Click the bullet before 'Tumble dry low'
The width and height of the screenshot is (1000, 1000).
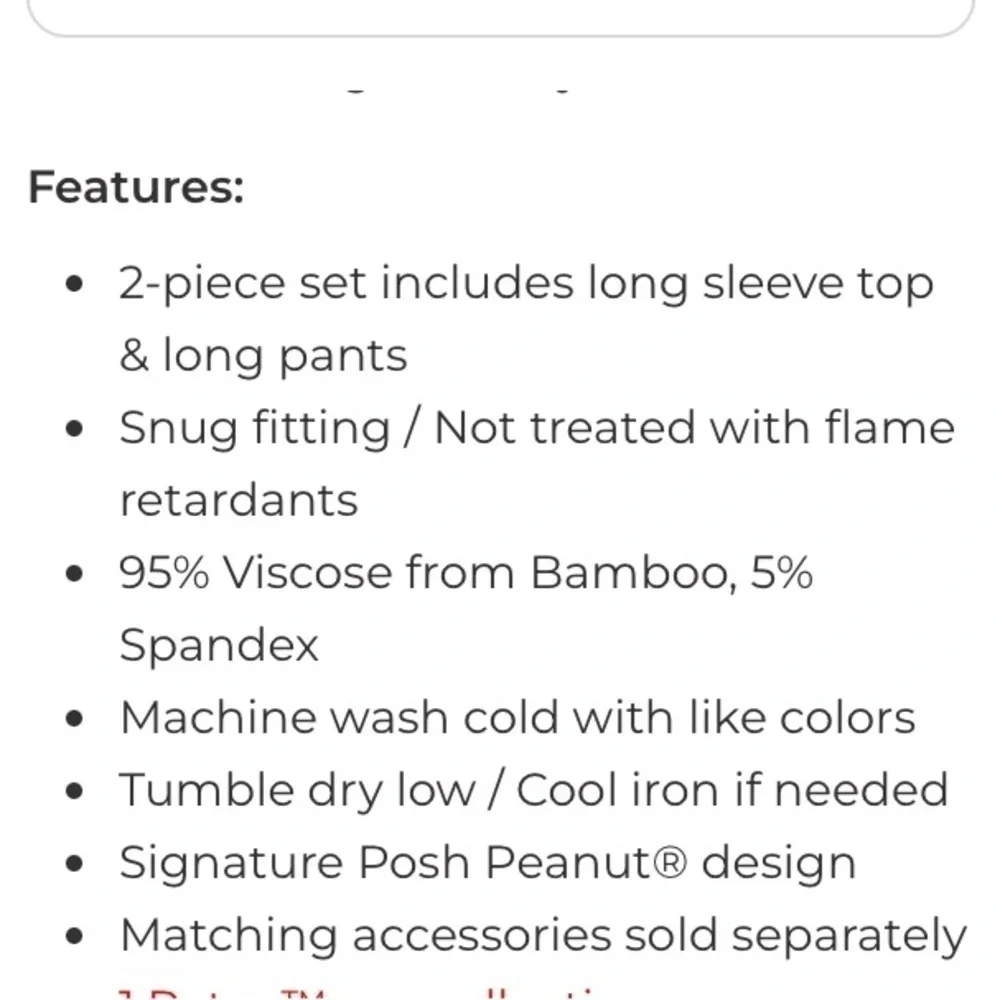[x=75, y=791]
